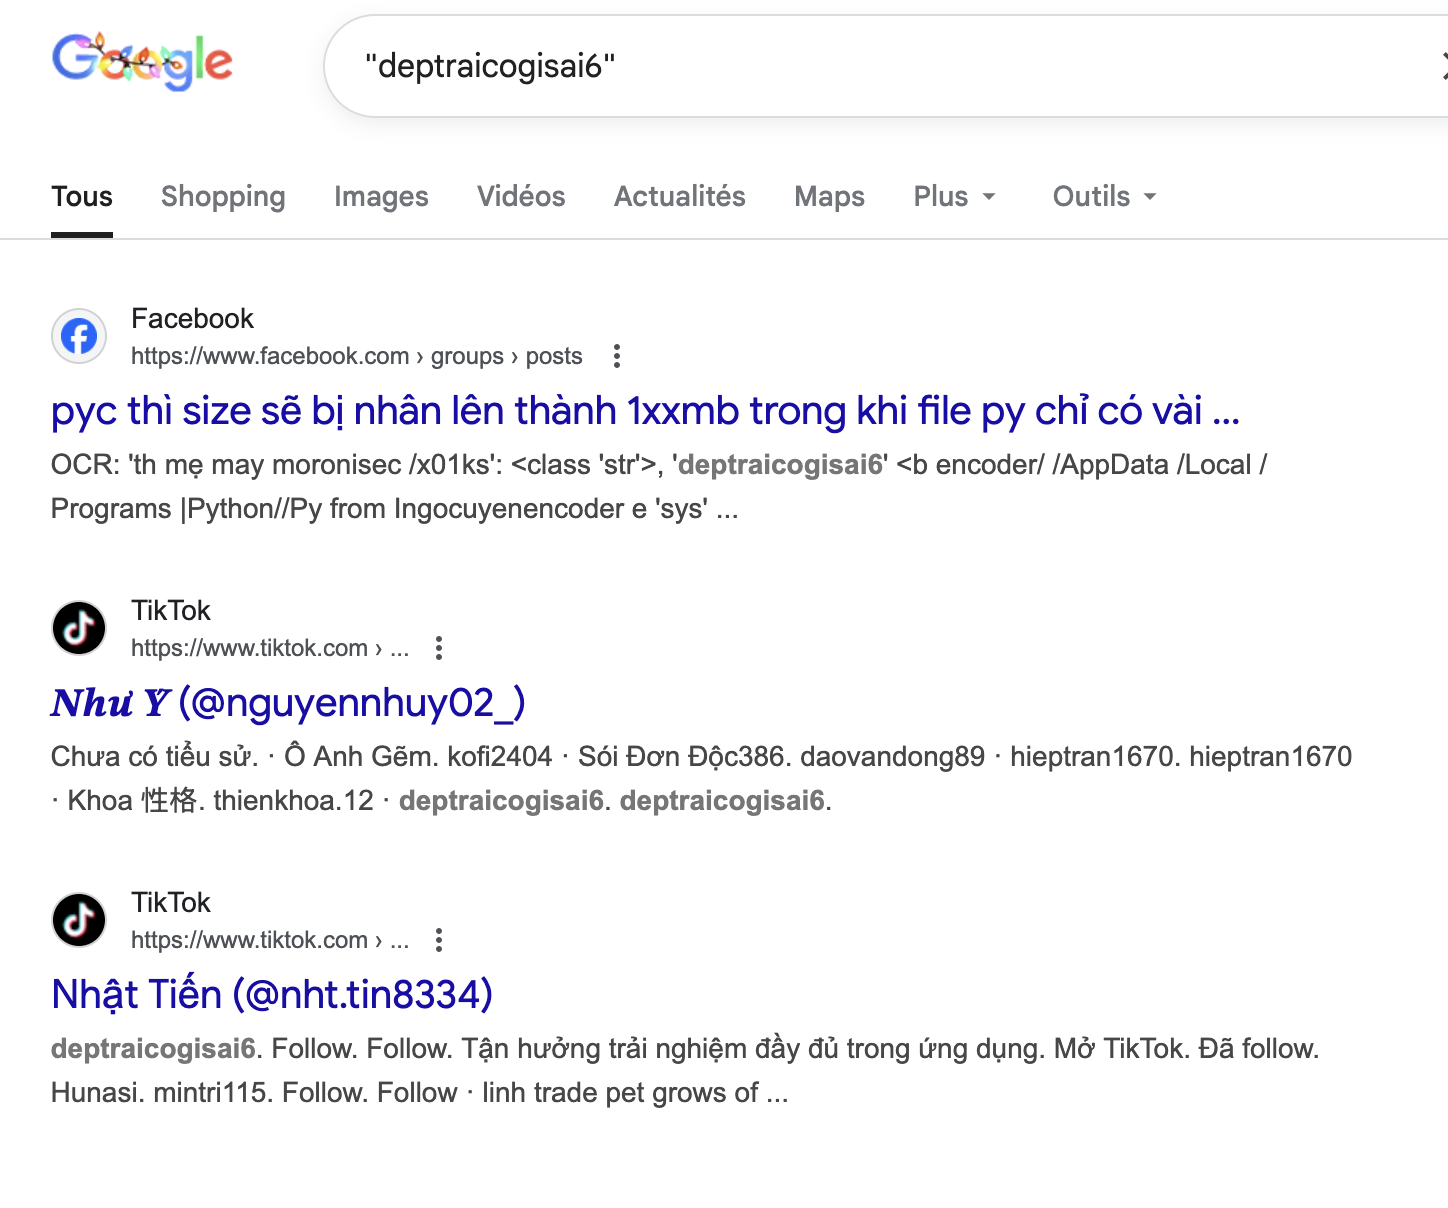Image resolution: width=1448 pixels, height=1208 pixels.
Task: Open Nhật Tiến (@nht.tin8334) TikTok link
Action: (272, 995)
